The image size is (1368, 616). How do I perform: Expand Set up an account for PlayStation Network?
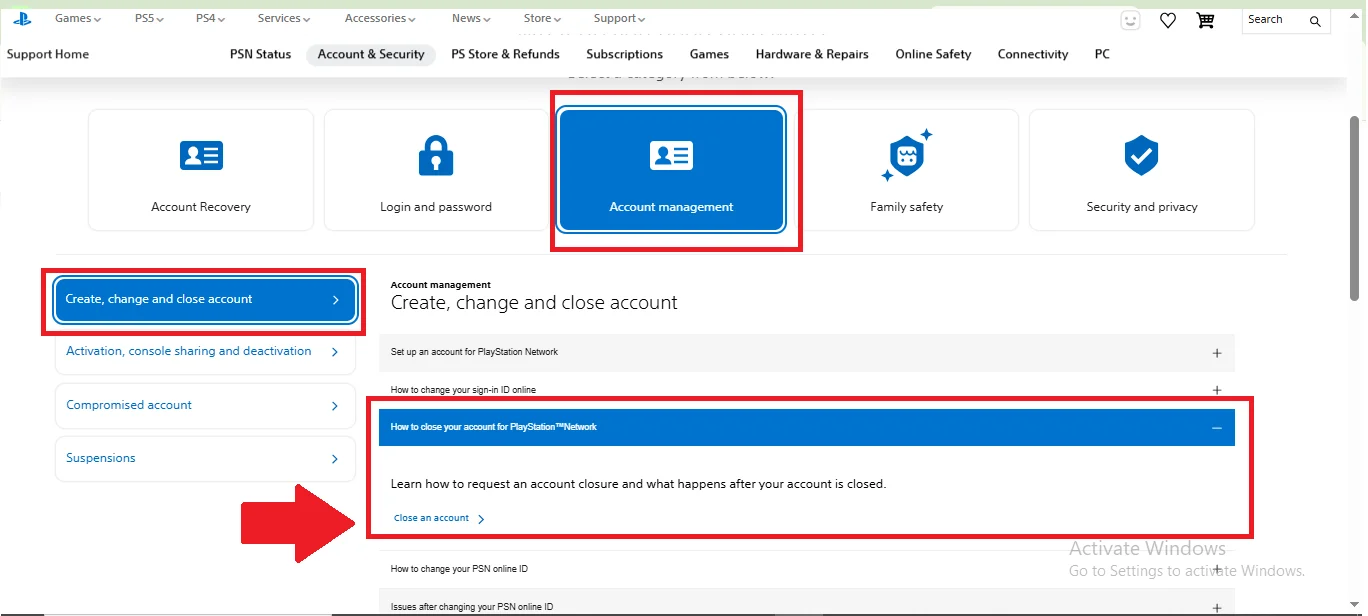pyautogui.click(x=807, y=352)
